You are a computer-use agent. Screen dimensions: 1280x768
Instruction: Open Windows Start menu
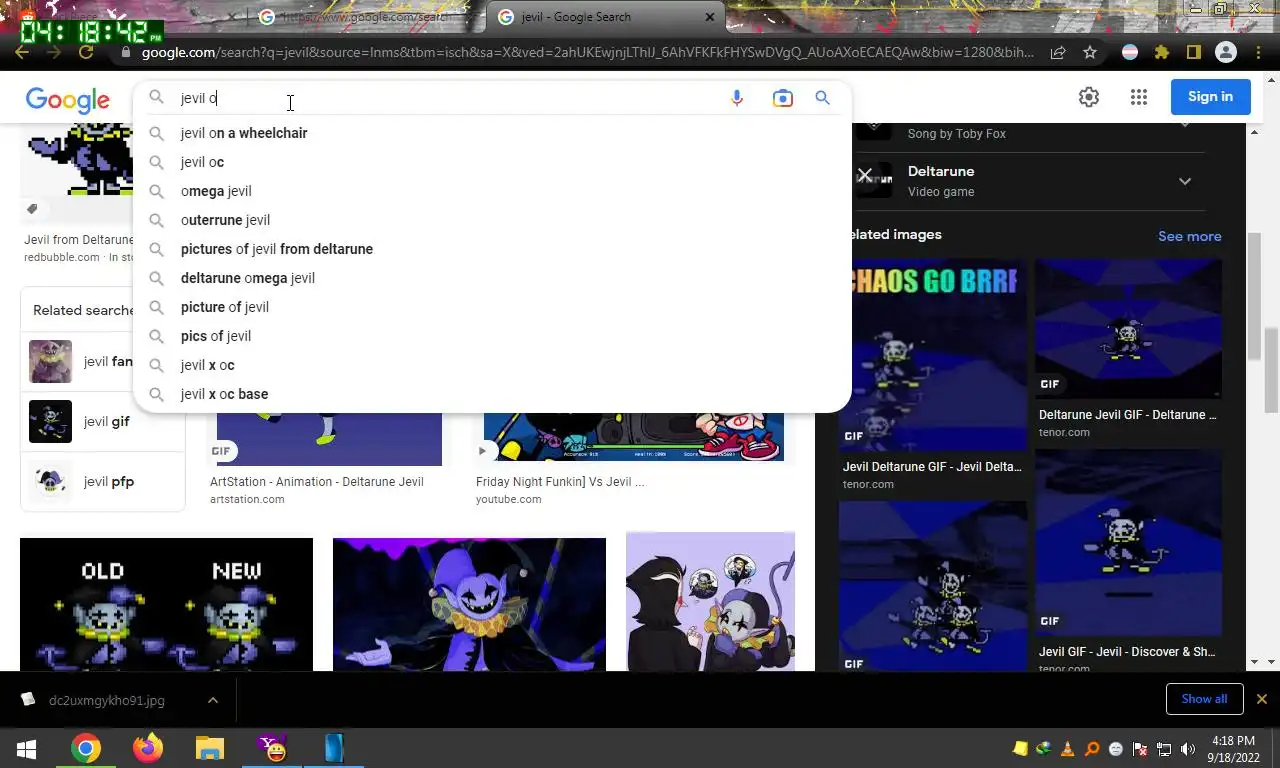coord(27,748)
